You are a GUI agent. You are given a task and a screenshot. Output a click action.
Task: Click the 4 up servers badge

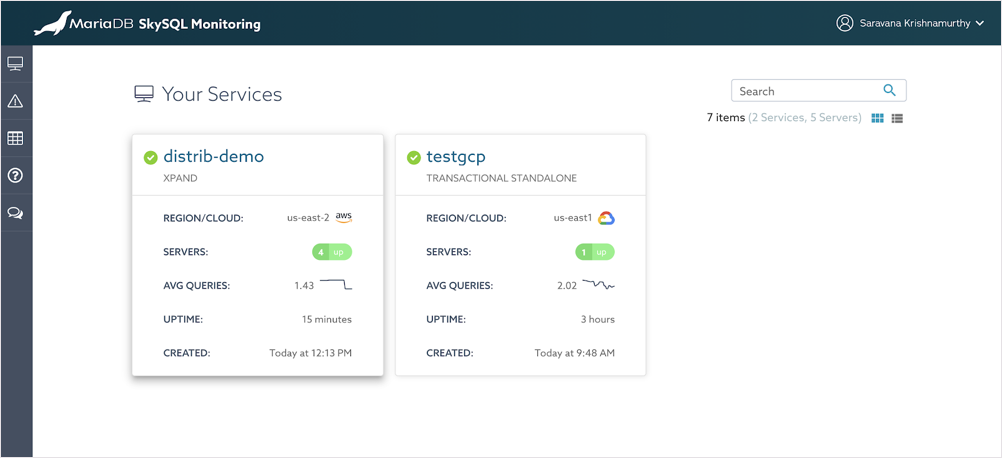[x=332, y=252]
